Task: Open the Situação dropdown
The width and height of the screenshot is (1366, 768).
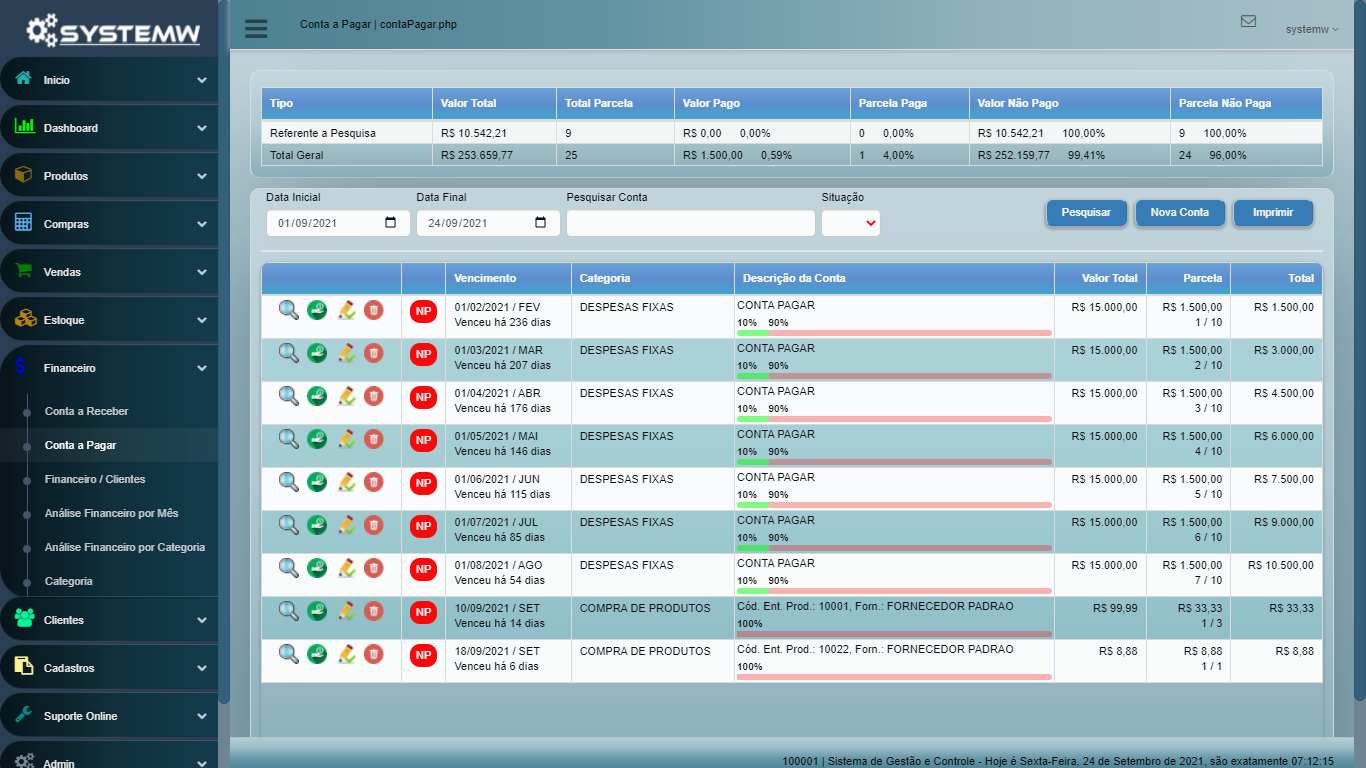Action: (851, 223)
